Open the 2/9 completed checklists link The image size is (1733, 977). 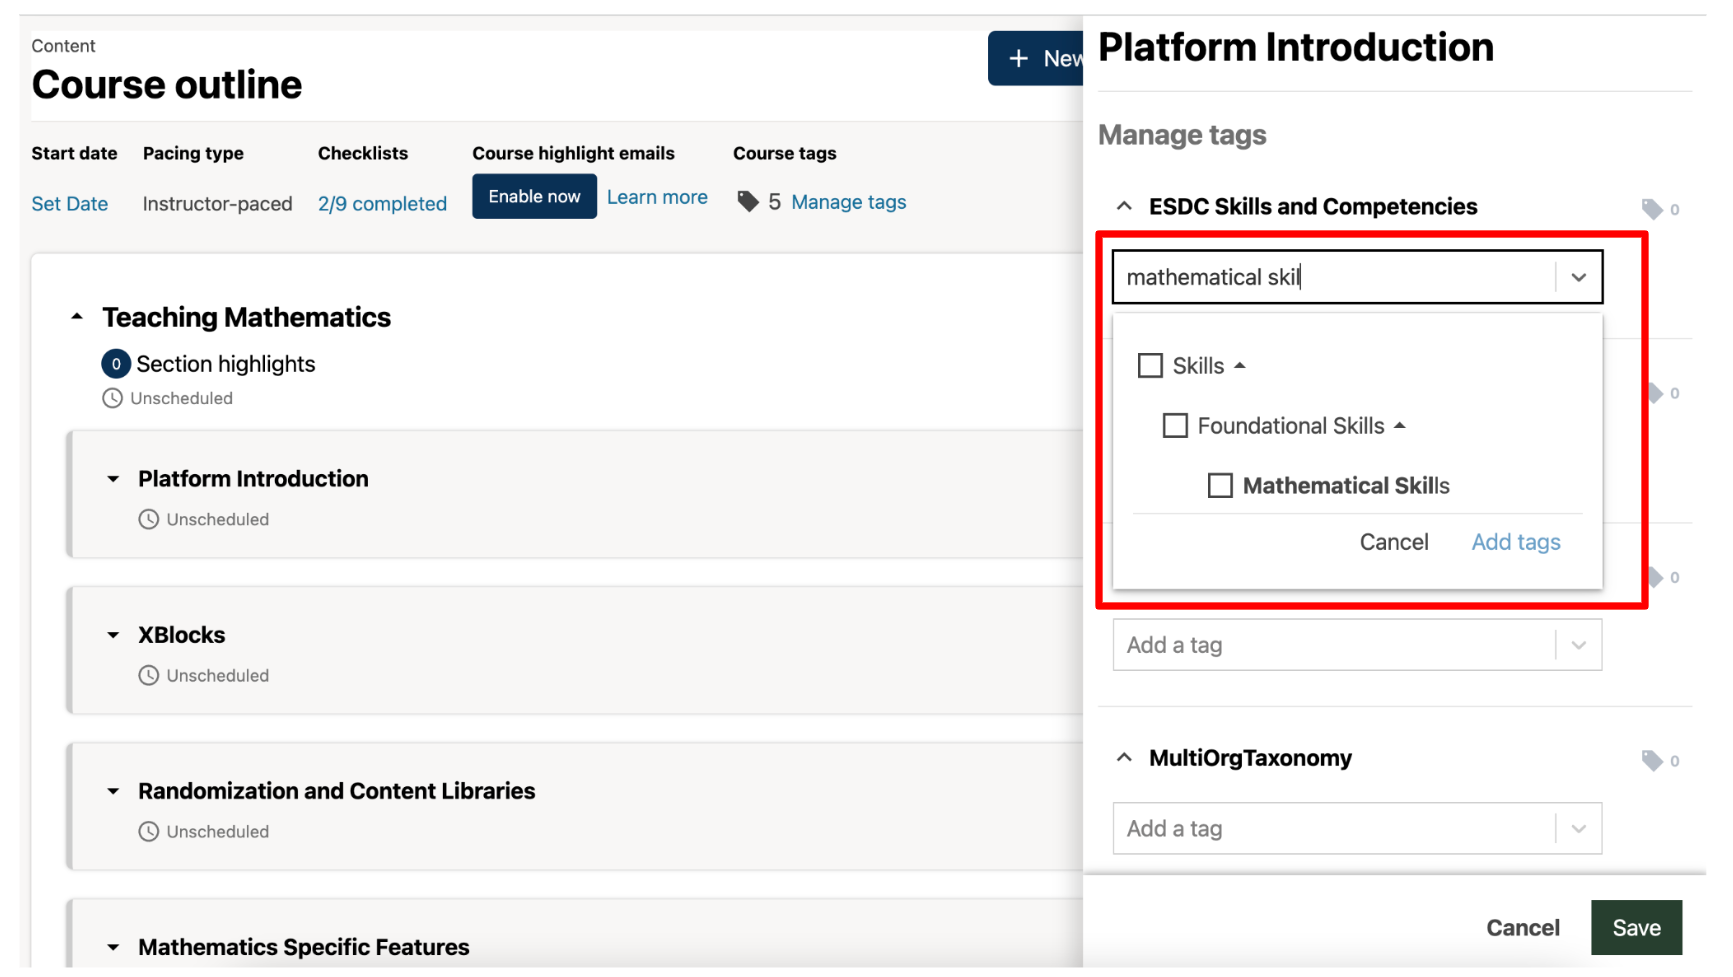pos(382,204)
